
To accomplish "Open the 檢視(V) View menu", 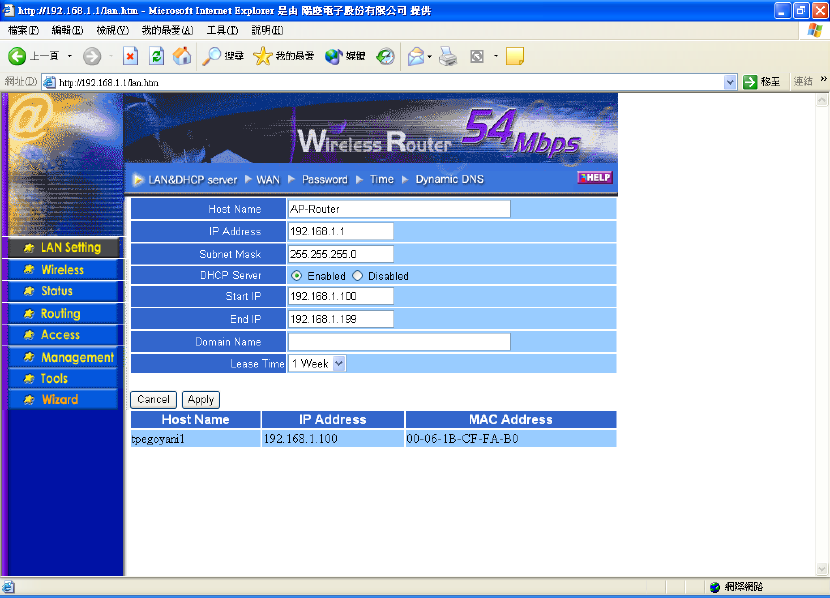I will click(x=113, y=30).
